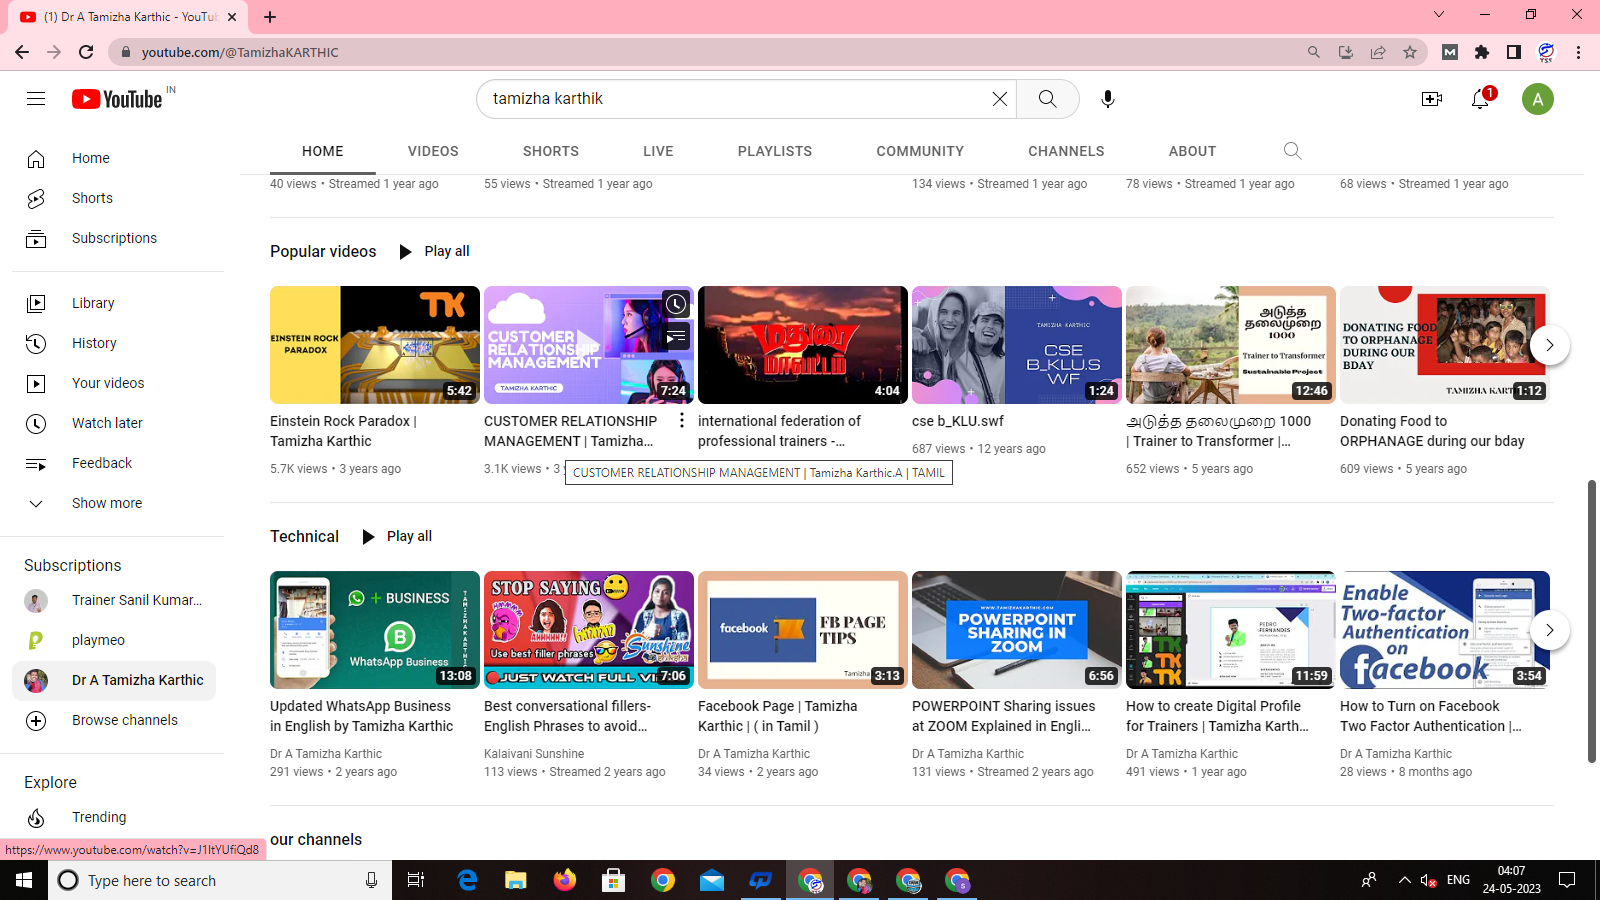The width and height of the screenshot is (1600, 900).
Task: Play all Popular videos
Action: coord(434,251)
